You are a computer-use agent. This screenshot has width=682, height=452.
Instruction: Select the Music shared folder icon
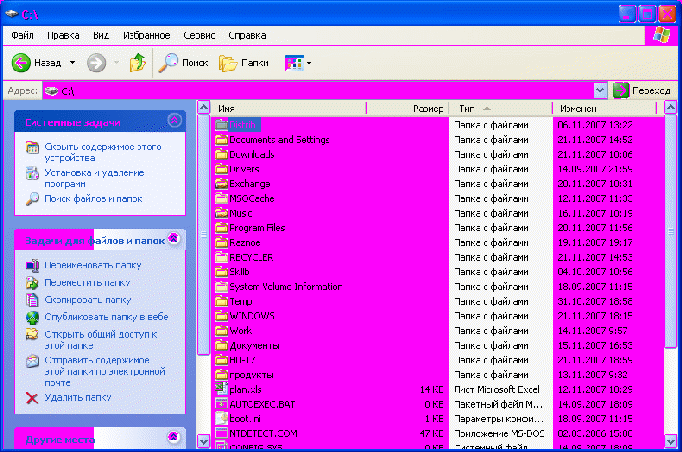coord(221,213)
